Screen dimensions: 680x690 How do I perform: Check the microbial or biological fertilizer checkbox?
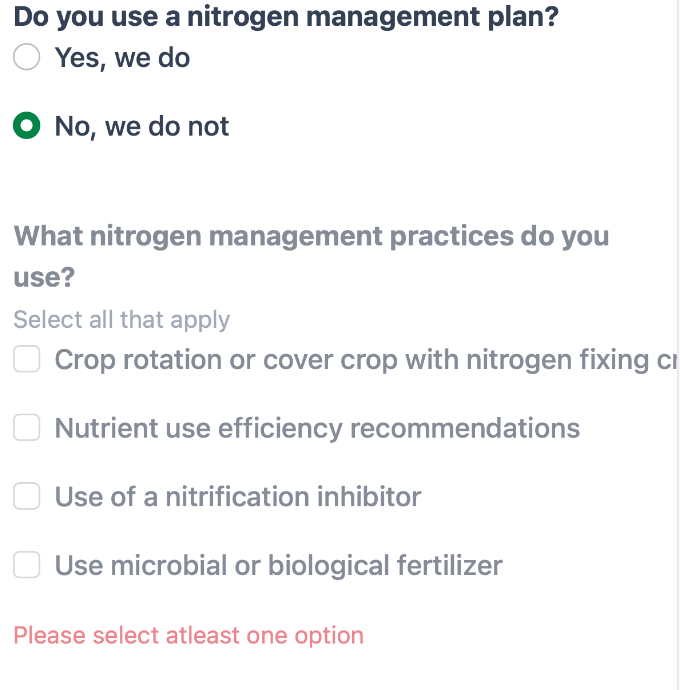(x=27, y=566)
